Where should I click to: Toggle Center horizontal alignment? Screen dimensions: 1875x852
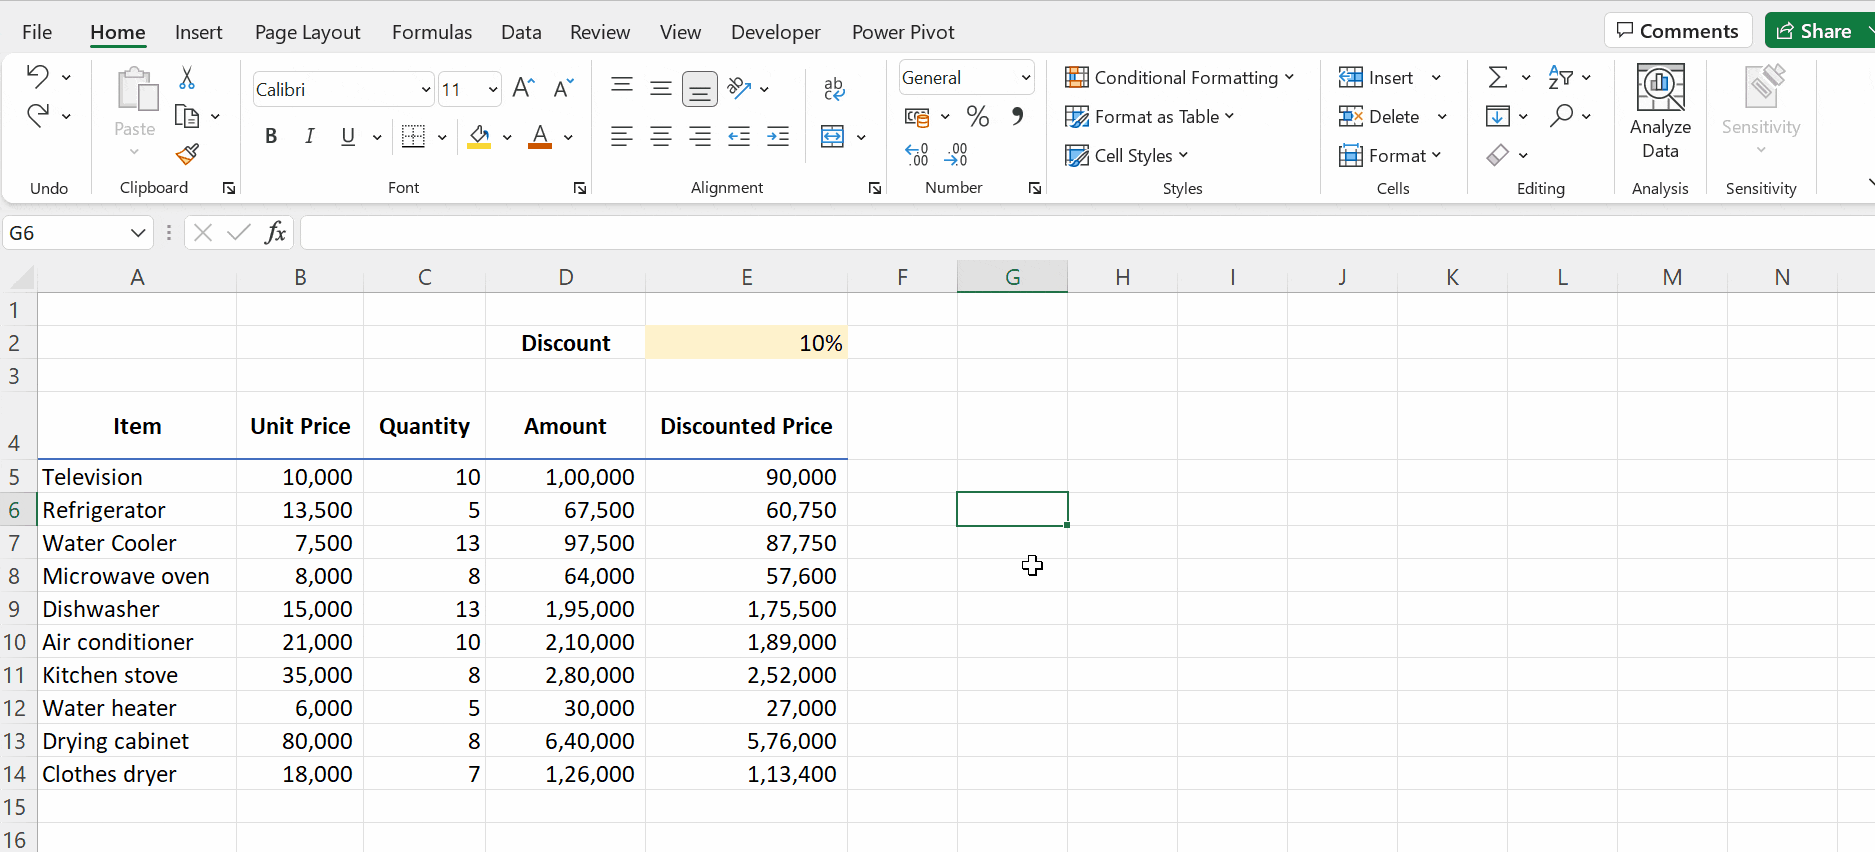[660, 136]
